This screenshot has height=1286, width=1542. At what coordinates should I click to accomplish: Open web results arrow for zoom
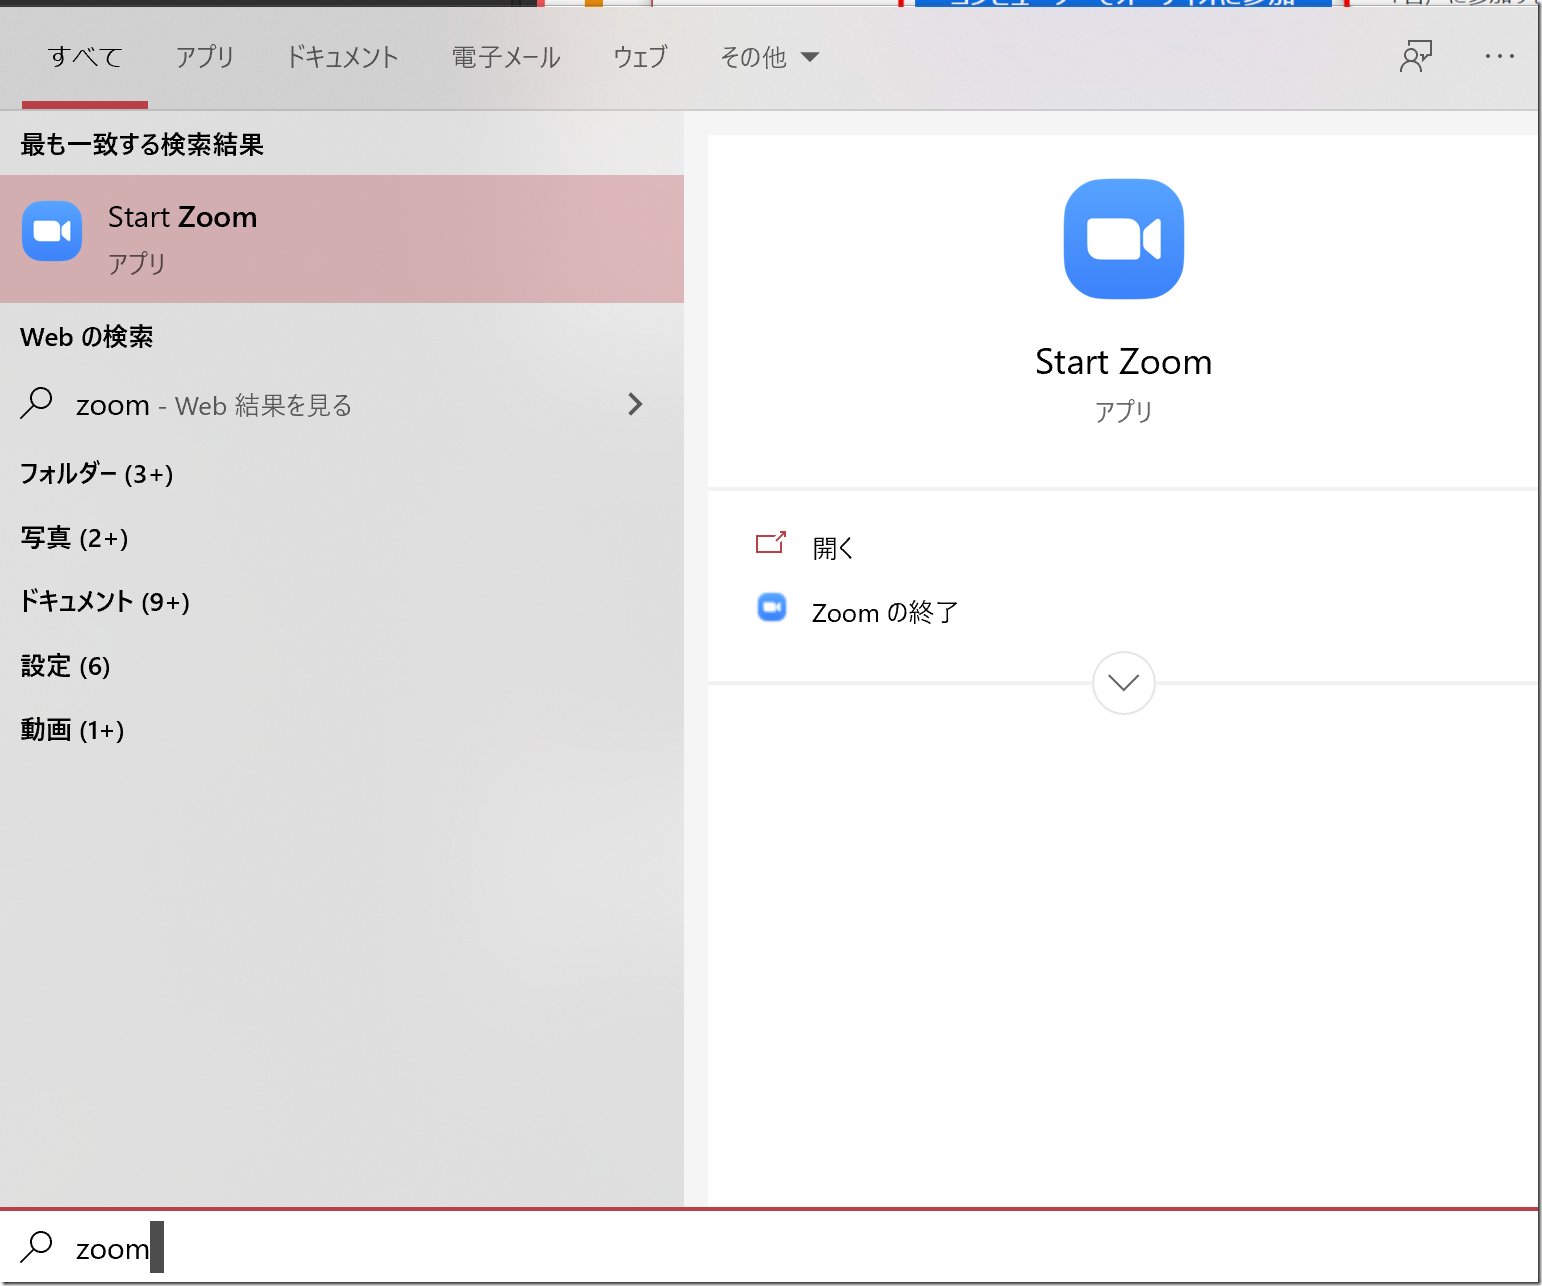(635, 404)
